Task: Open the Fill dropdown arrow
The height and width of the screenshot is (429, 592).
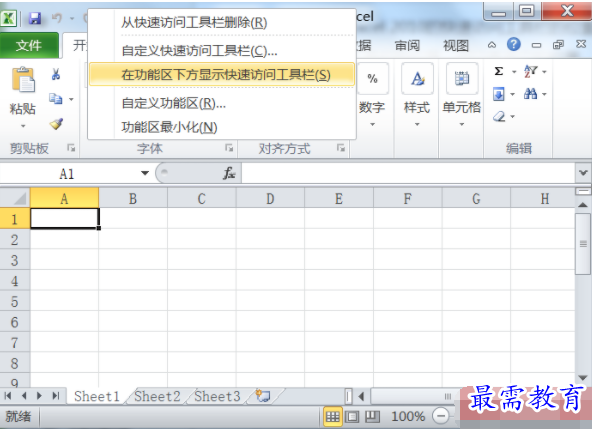Action: click(x=512, y=94)
